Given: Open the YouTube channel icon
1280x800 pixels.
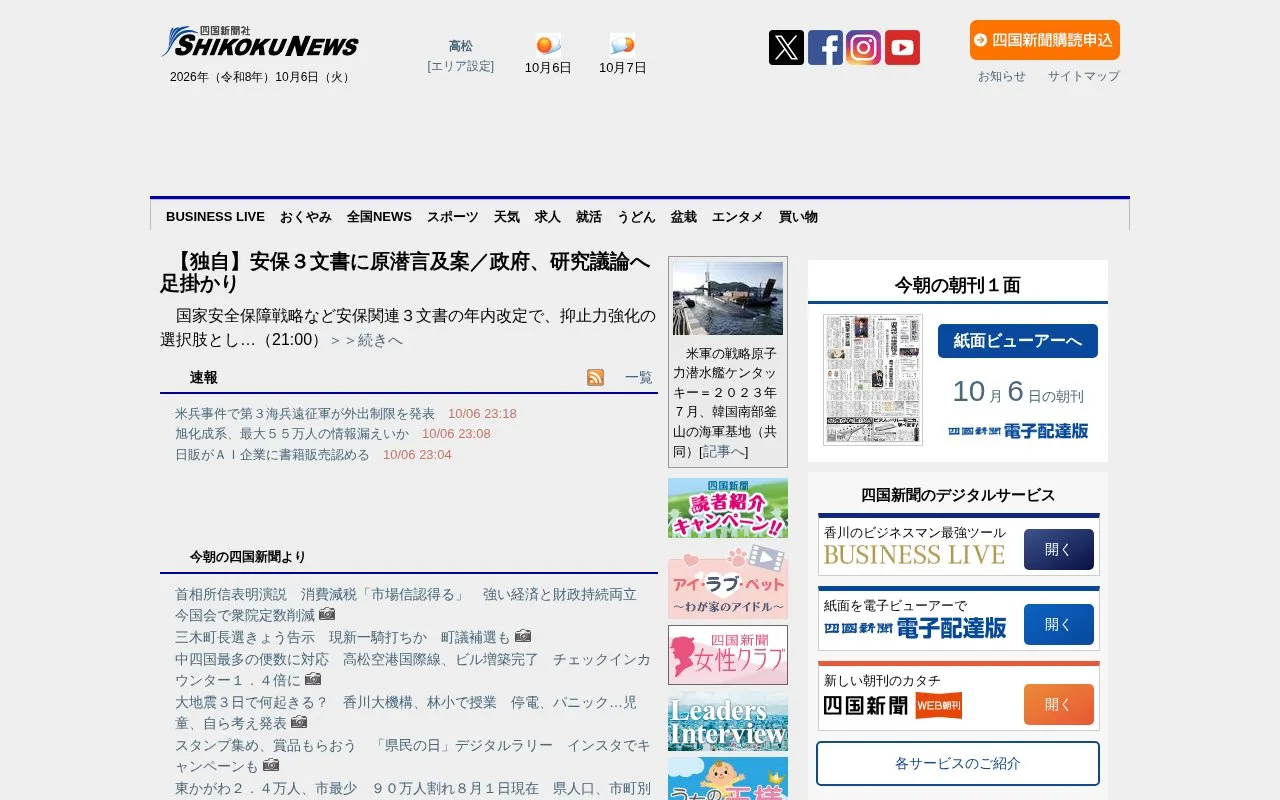Looking at the screenshot, I should 902,47.
